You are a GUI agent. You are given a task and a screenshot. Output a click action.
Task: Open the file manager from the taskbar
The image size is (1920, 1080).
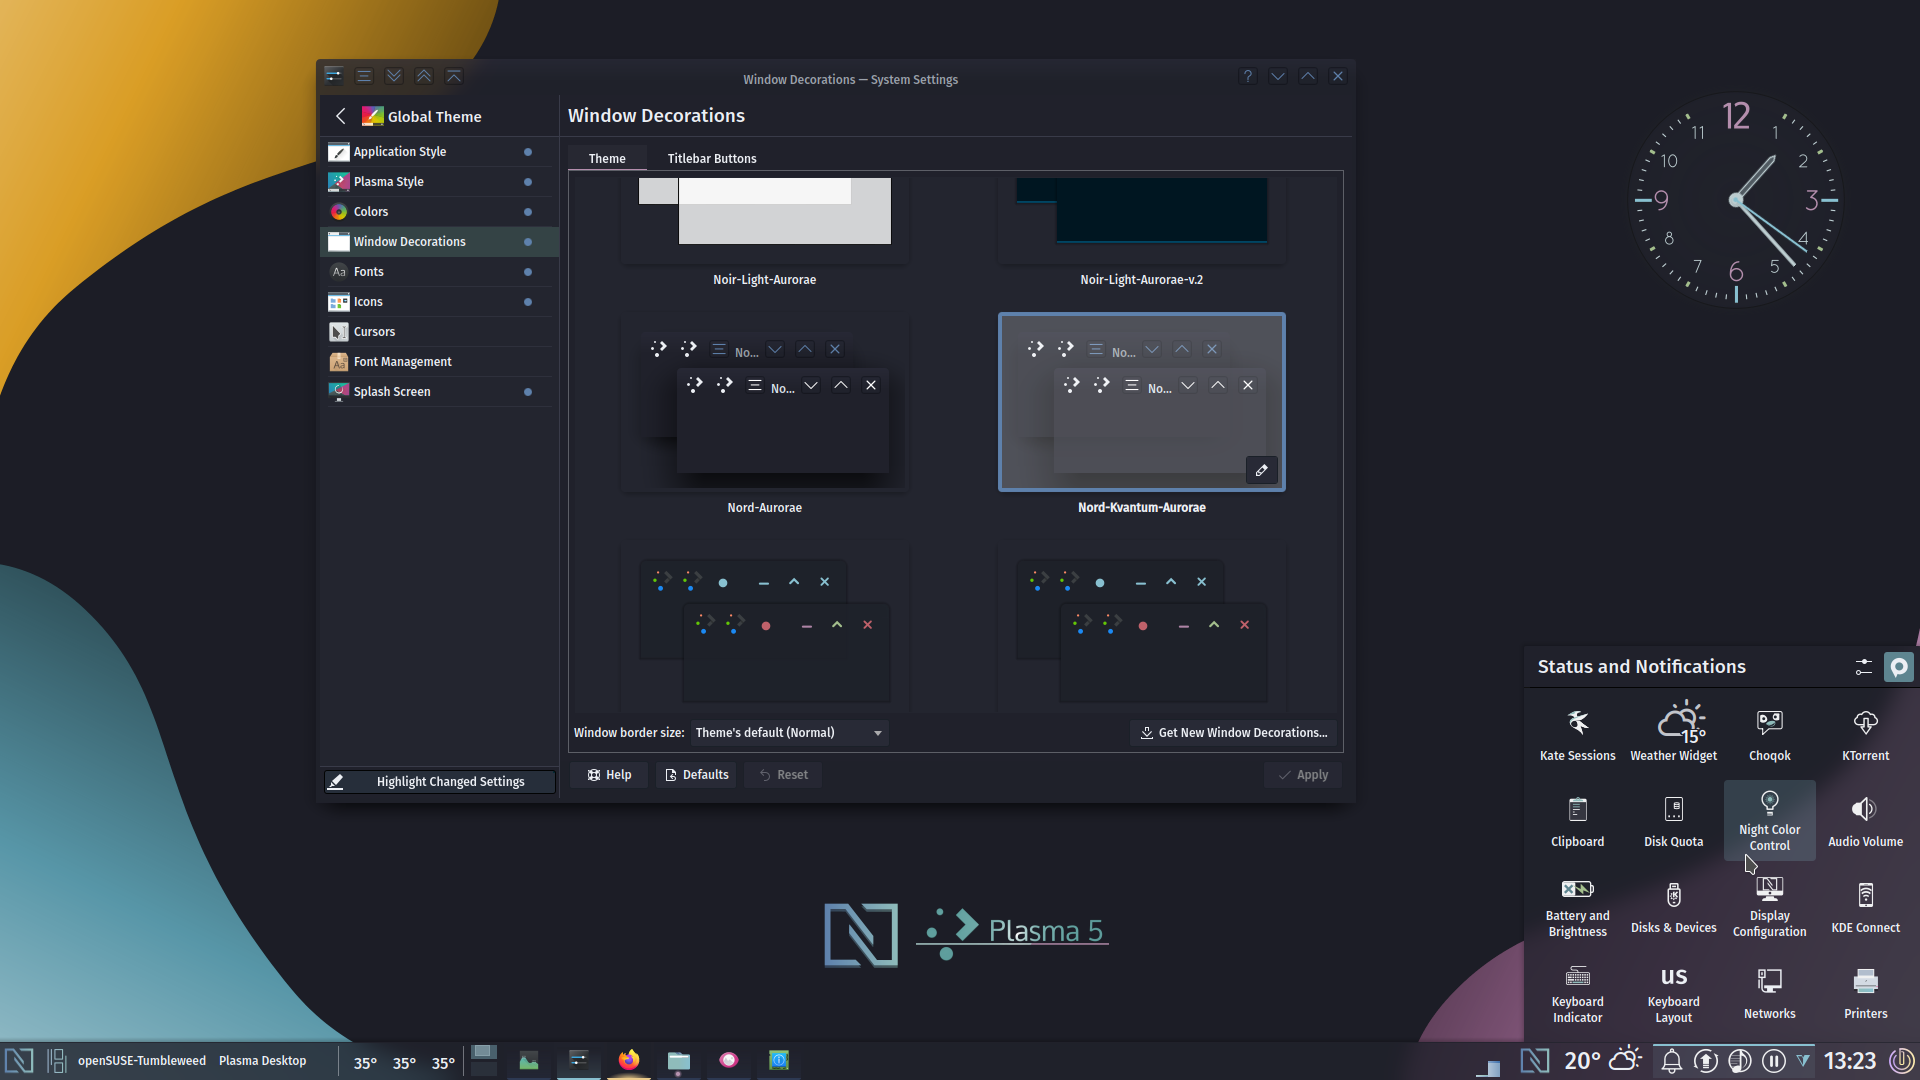click(x=678, y=1060)
